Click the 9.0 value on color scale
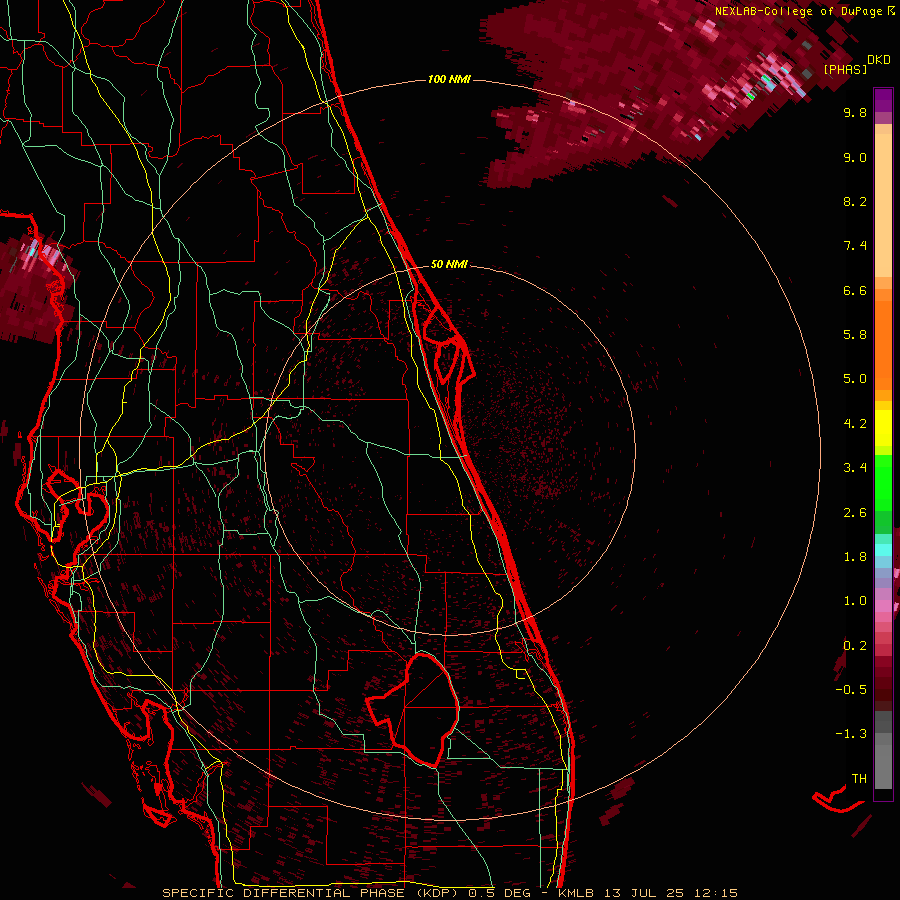 pos(855,157)
